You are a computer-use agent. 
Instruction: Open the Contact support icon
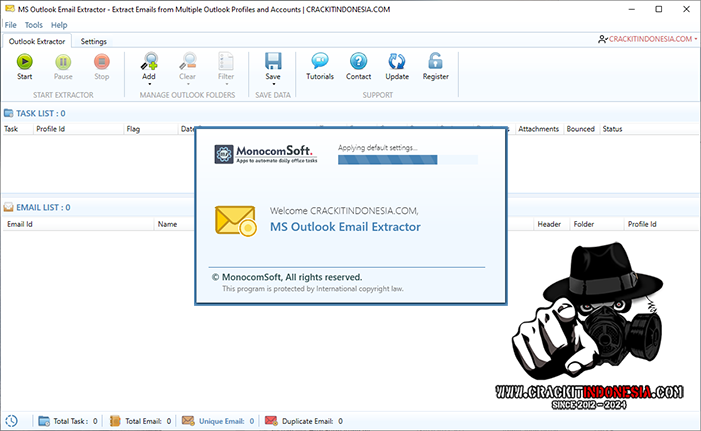[x=358, y=62]
